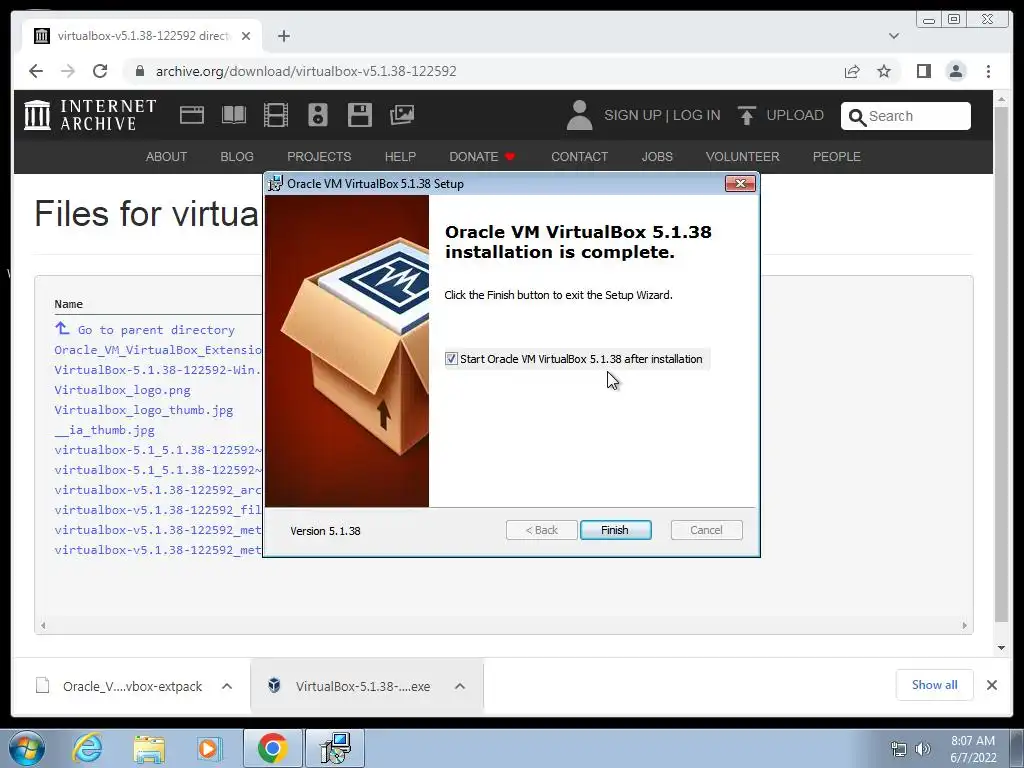The image size is (1024, 768).
Task: Open the VOLUNTEER menu item
Action: 743,157
